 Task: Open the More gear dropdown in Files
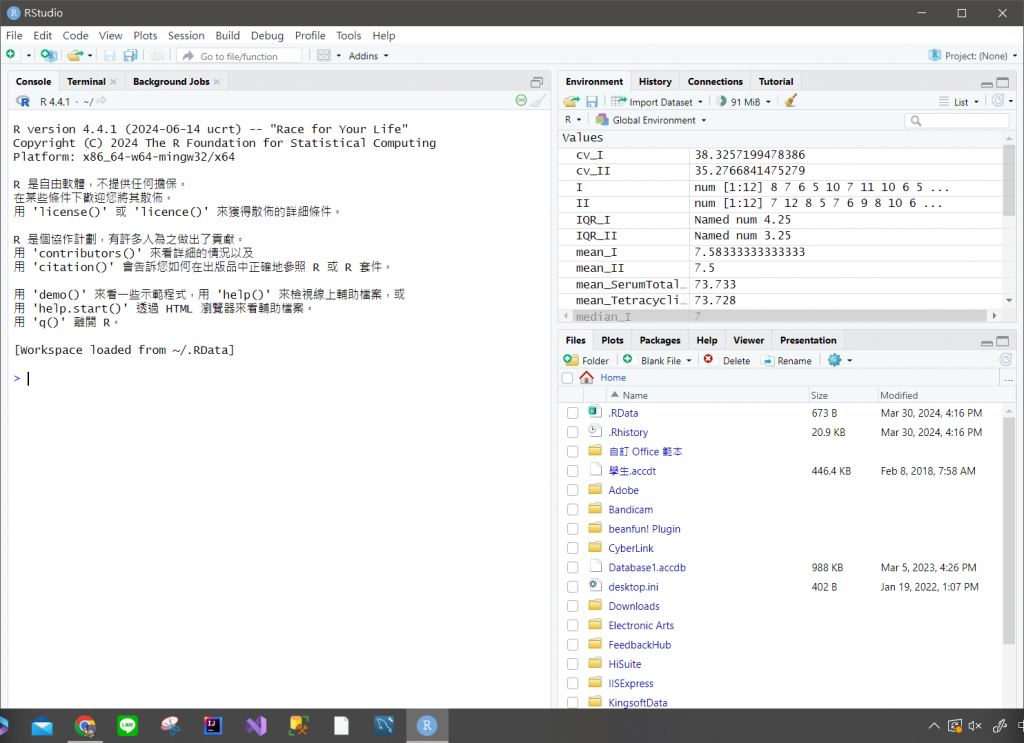(840, 360)
